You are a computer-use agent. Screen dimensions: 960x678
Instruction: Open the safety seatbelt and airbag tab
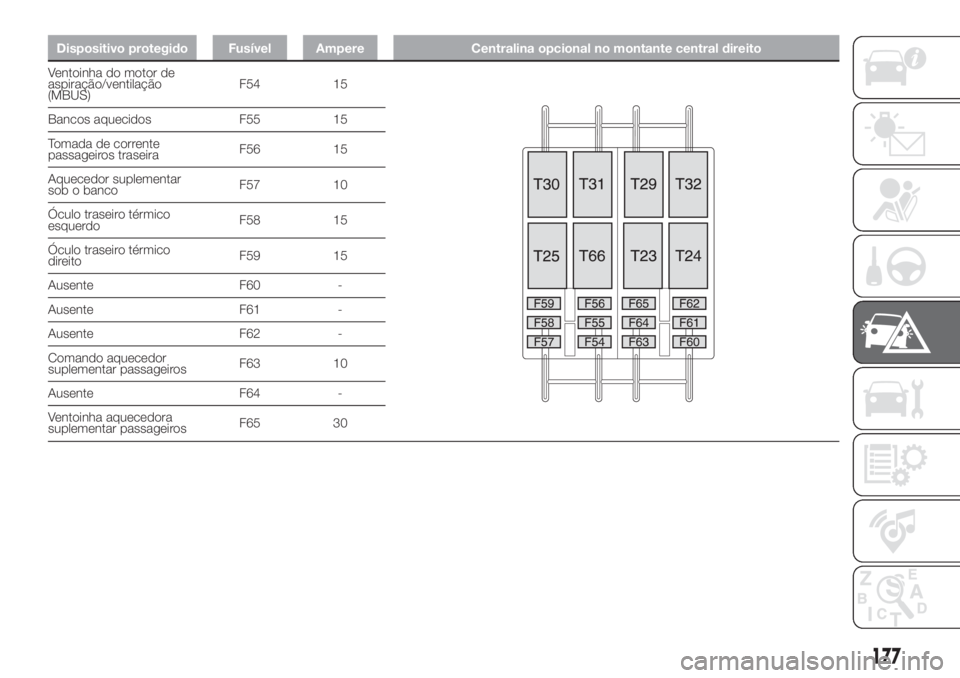[x=907, y=200]
